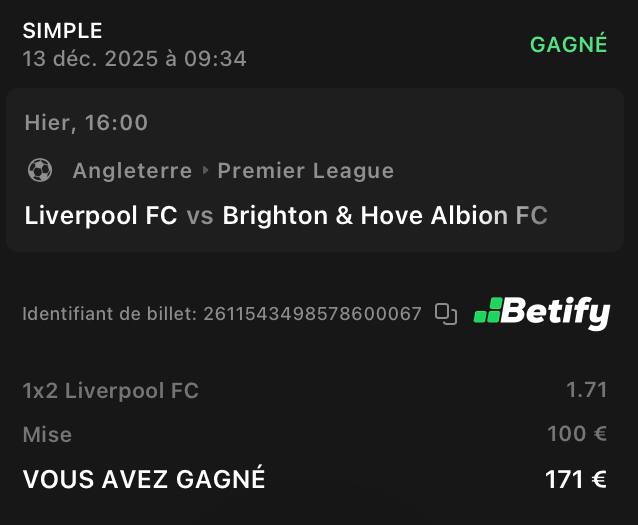
Task: Open the Angleterre country link
Action: click(132, 171)
